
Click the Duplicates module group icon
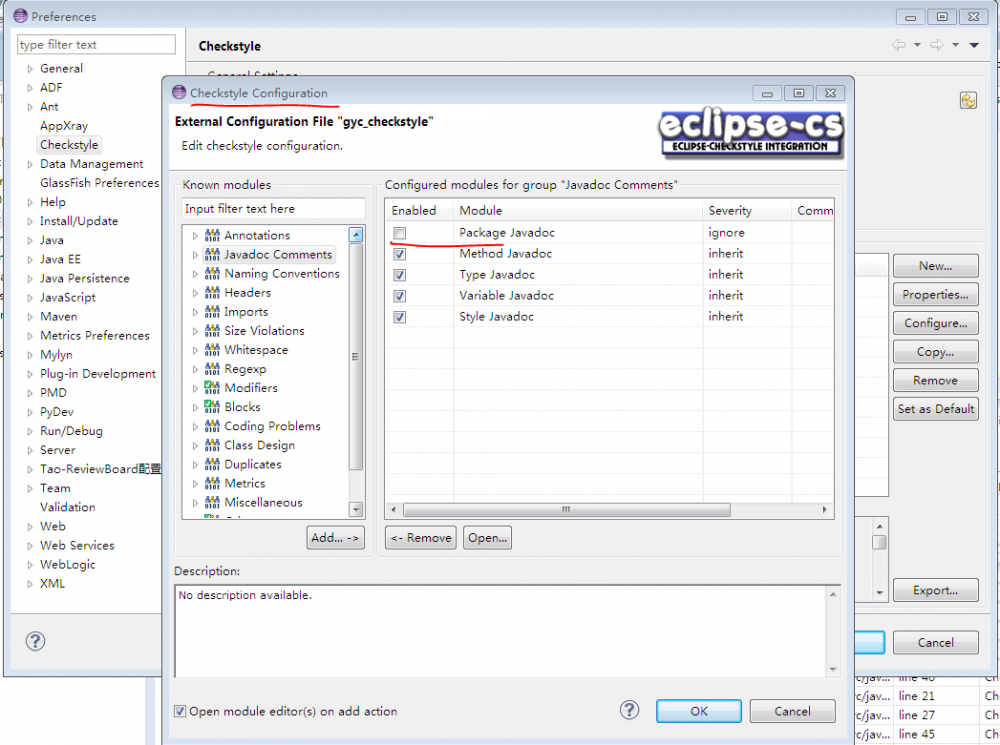(x=212, y=464)
